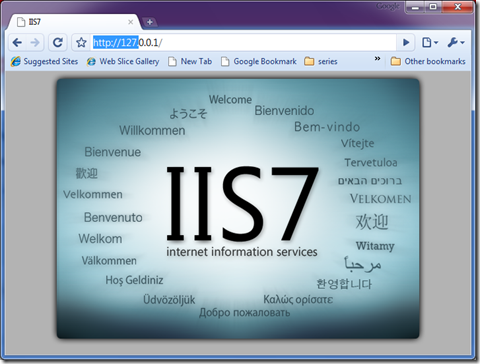Open the Google Bookmark bookmark
The width and height of the screenshot is (480, 364).
coord(259,61)
